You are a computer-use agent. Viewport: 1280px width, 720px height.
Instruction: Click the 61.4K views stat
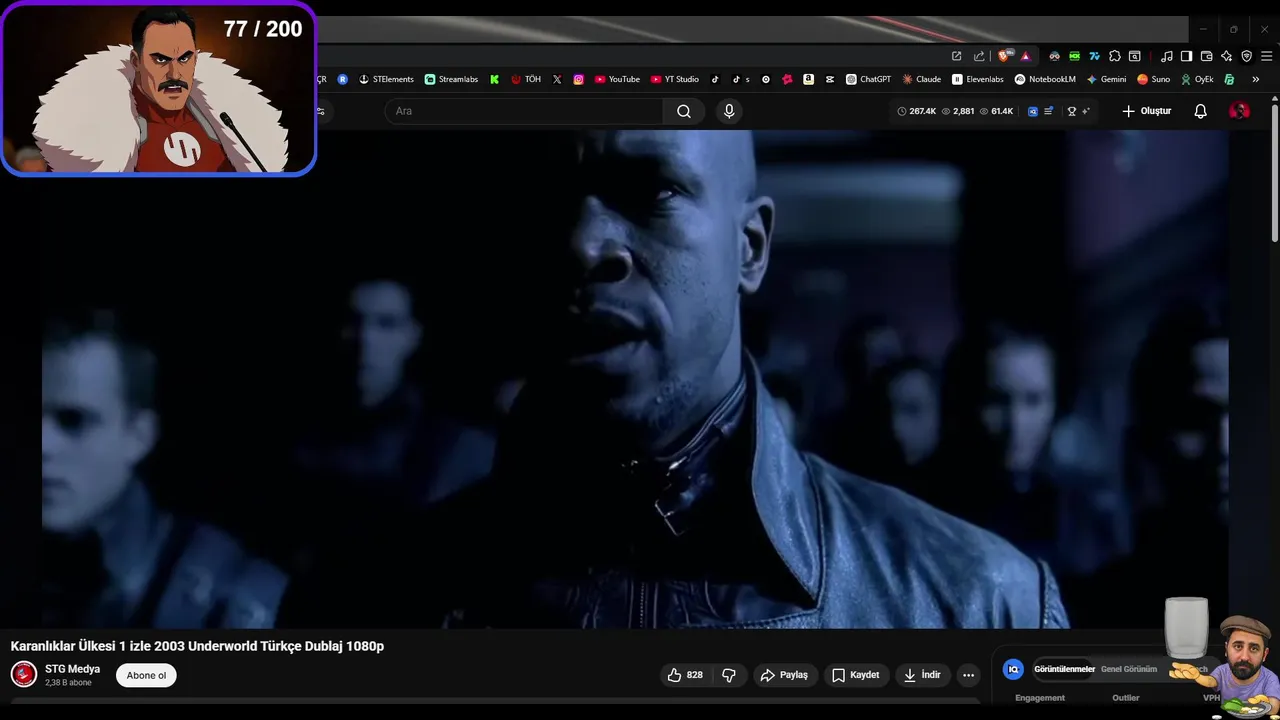996,111
